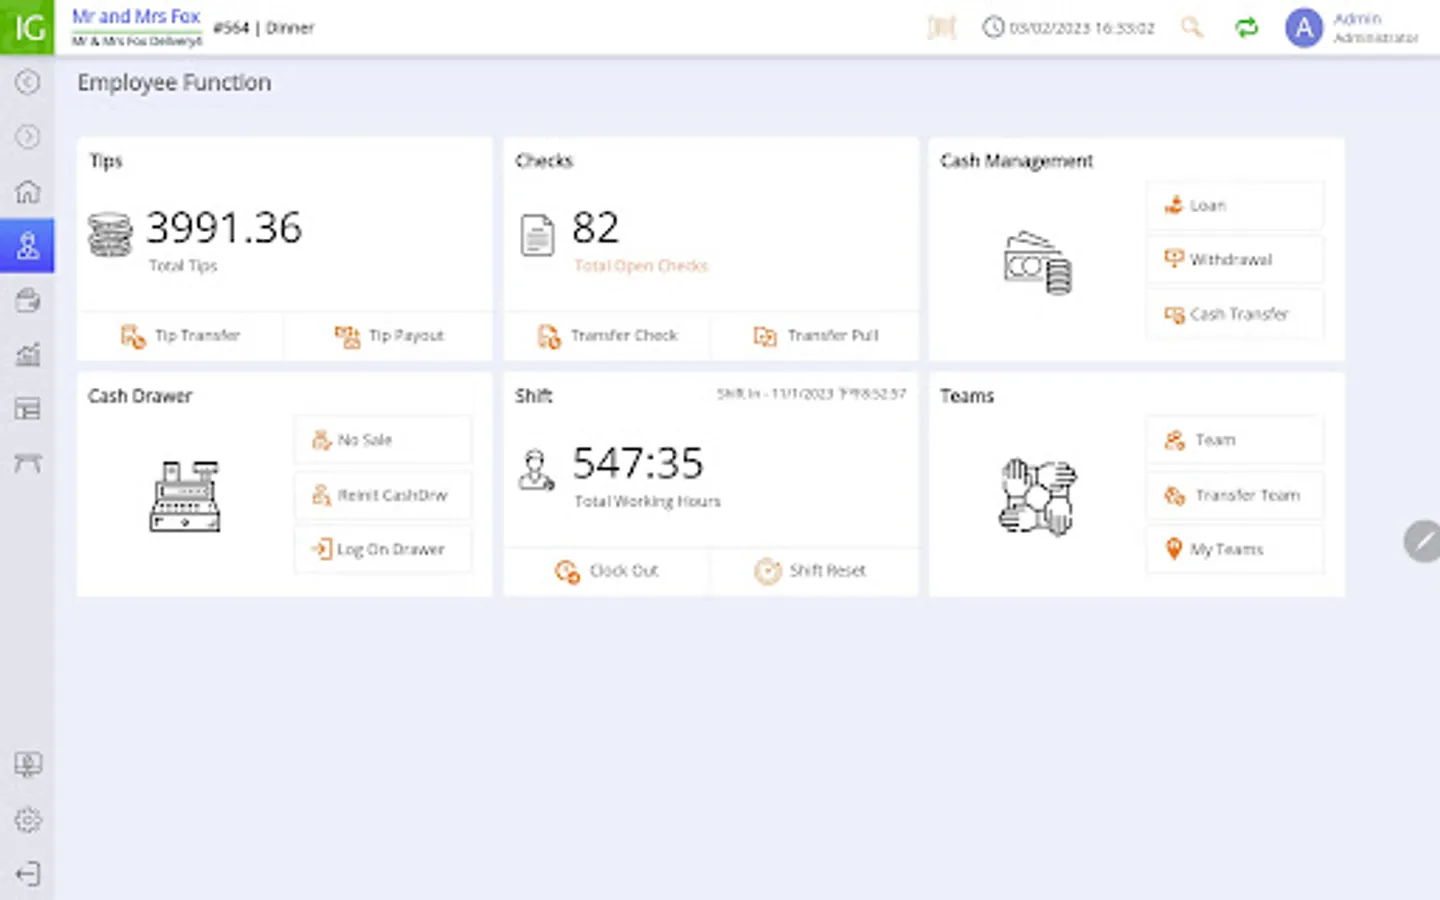
Task: Click the 82 open checks count
Action: 596,228
